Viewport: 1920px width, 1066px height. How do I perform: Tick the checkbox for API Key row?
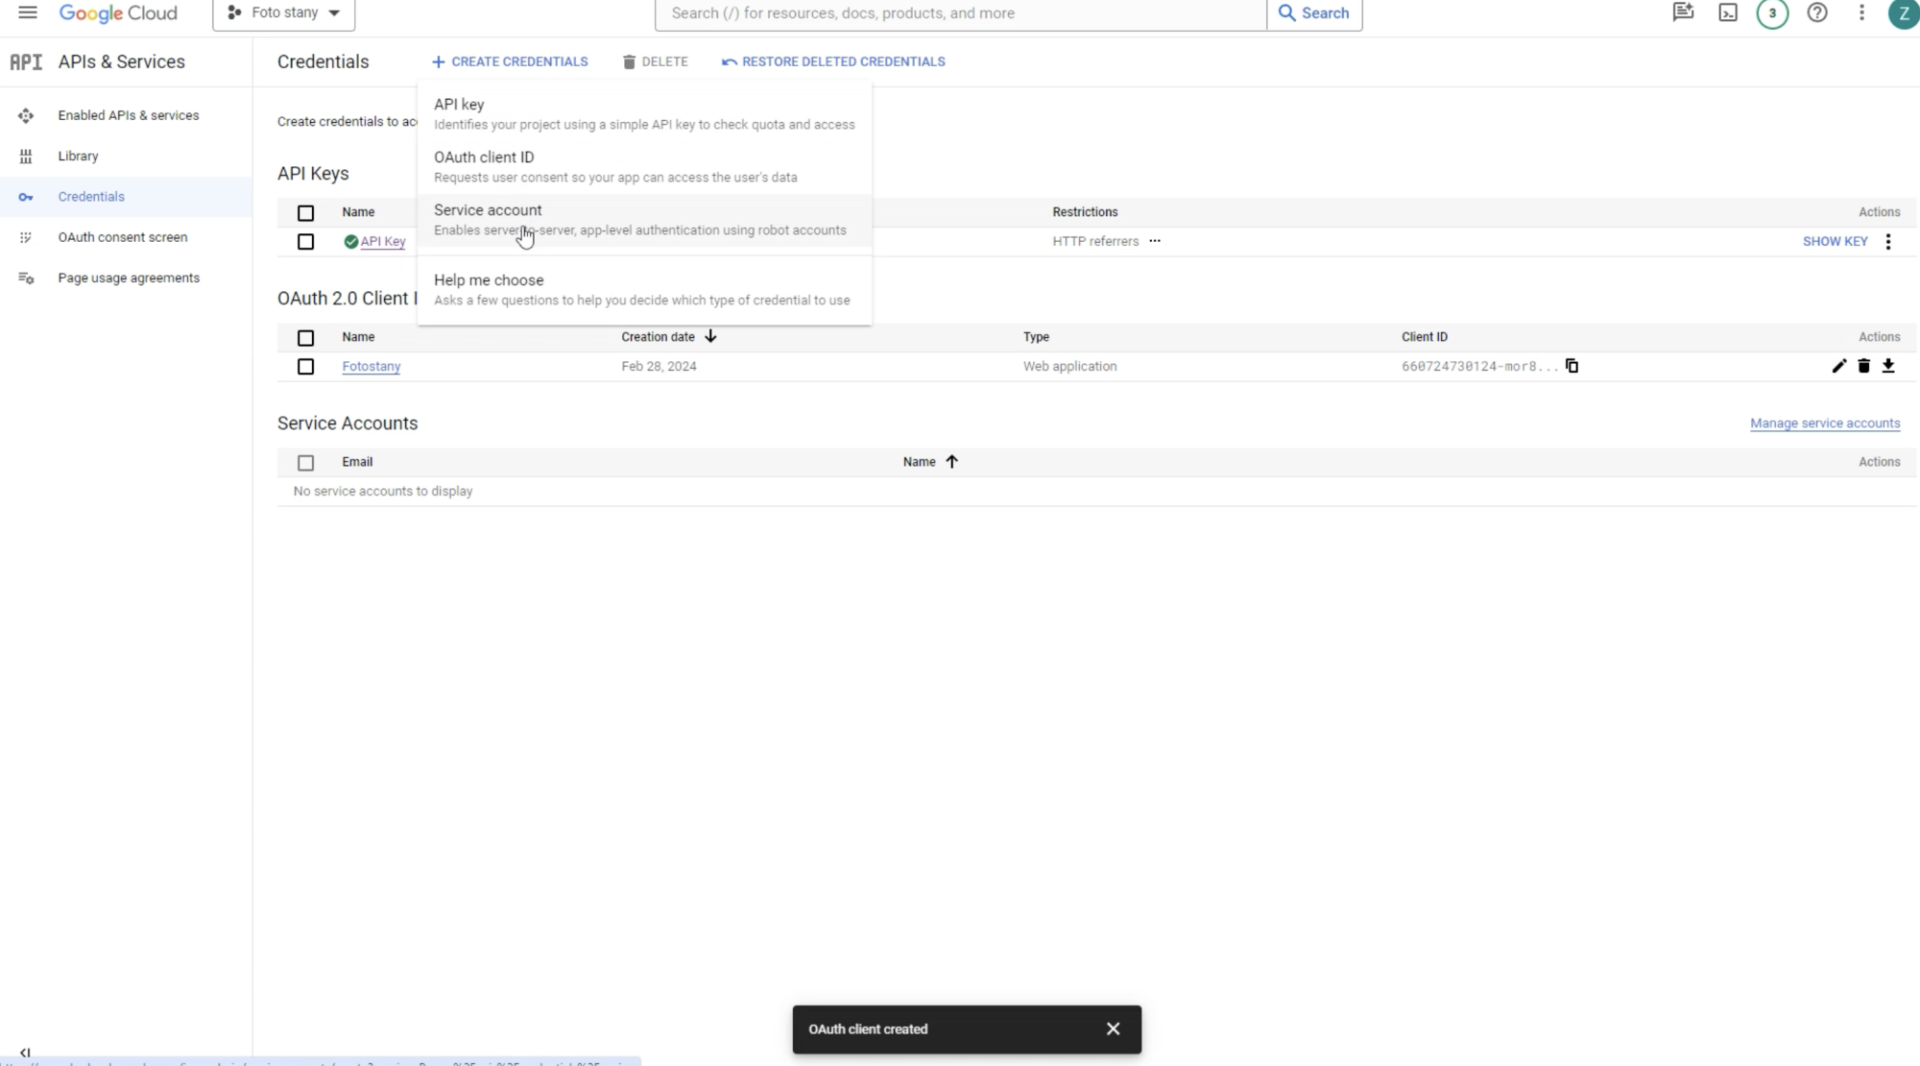tap(306, 242)
